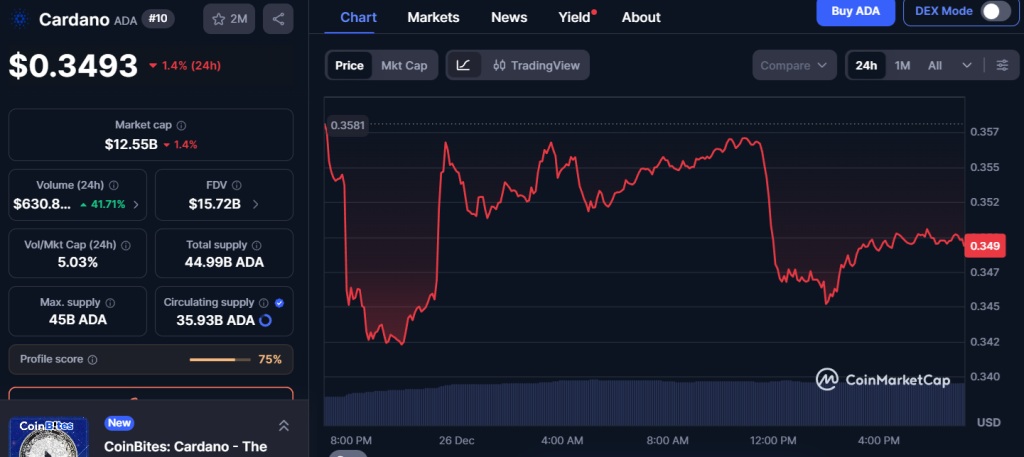The height and width of the screenshot is (457, 1024).
Task: Open the Chart tab
Action: pos(359,18)
